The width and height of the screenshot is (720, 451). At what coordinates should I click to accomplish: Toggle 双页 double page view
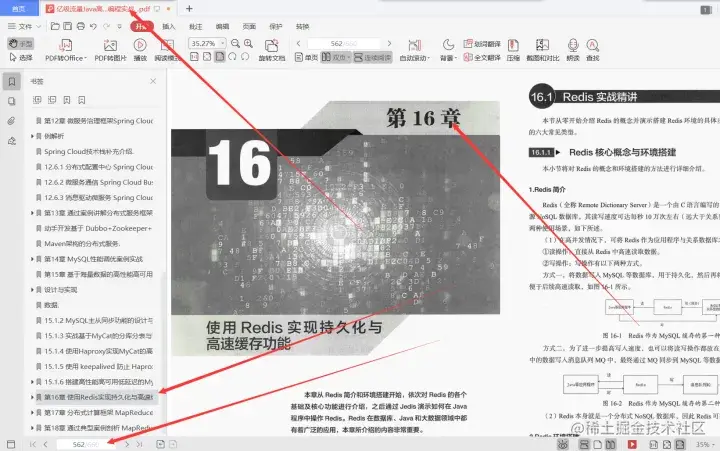(336, 57)
